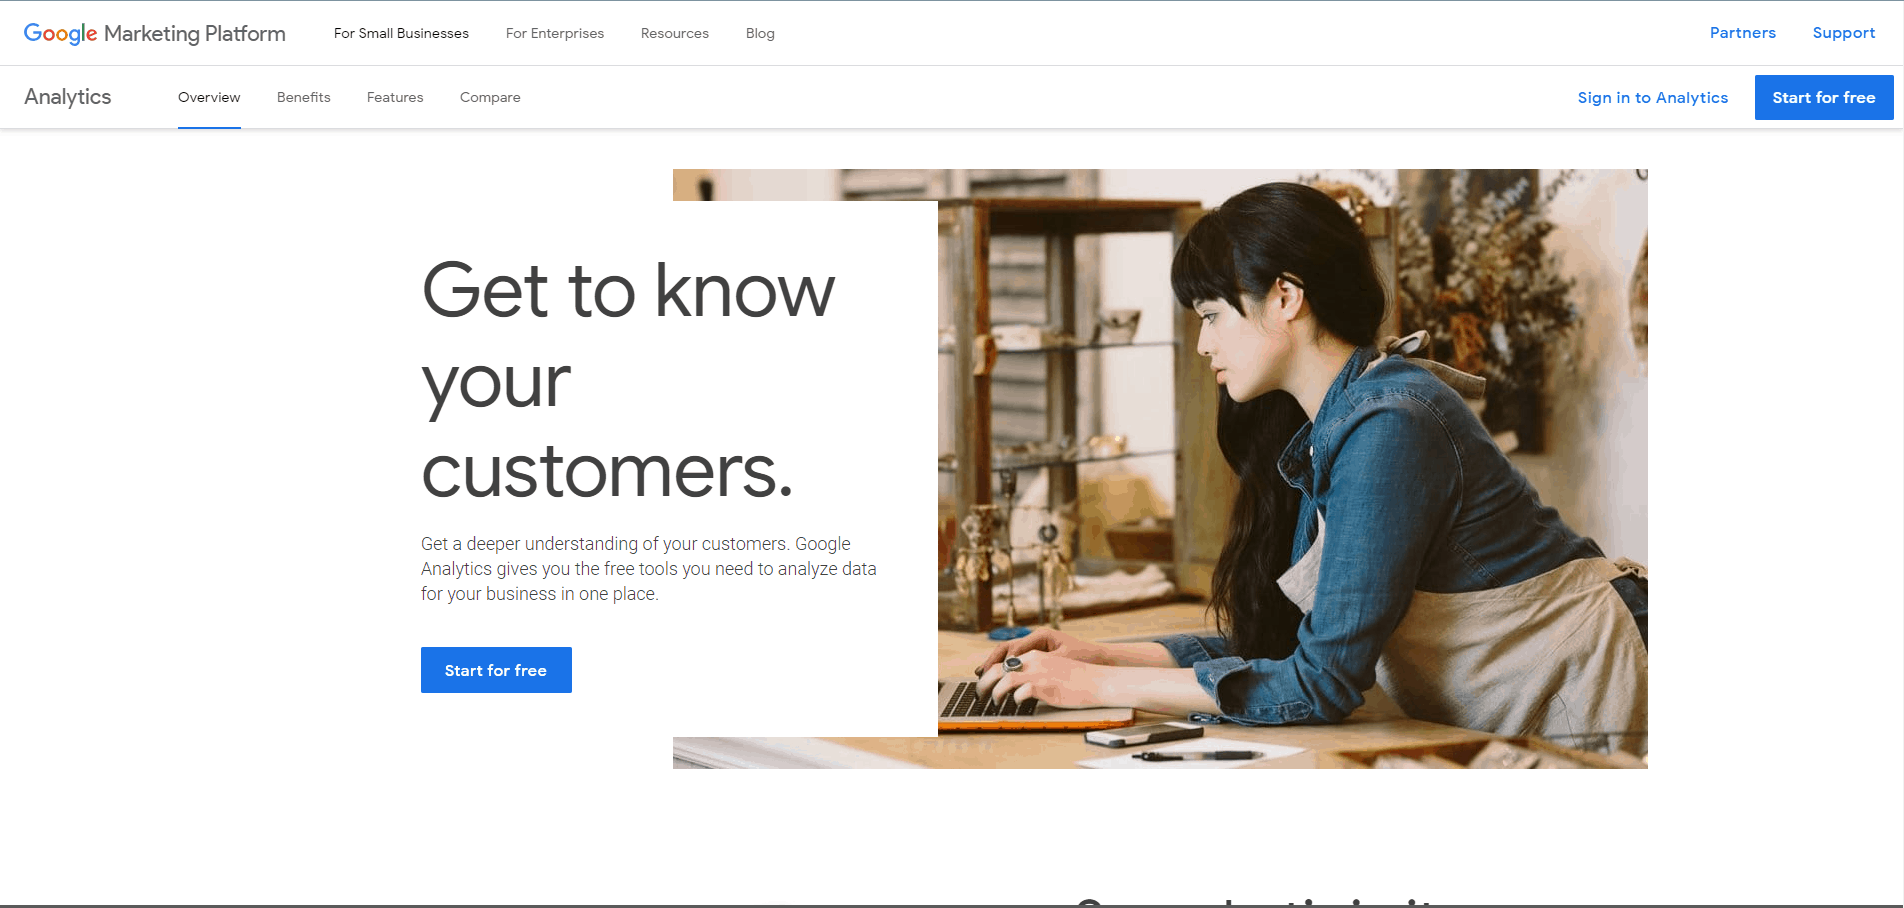Click the hero Start for free button
1904x908 pixels.
[x=496, y=670]
